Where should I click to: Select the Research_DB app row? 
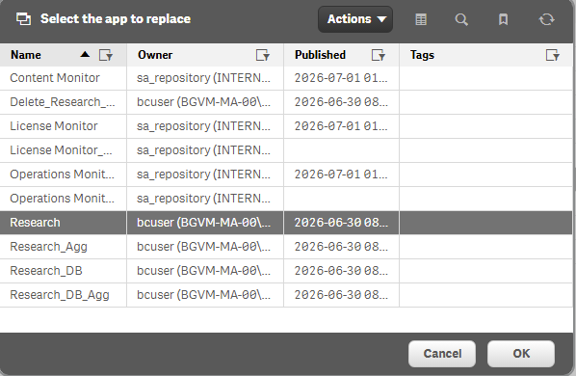click(x=286, y=271)
